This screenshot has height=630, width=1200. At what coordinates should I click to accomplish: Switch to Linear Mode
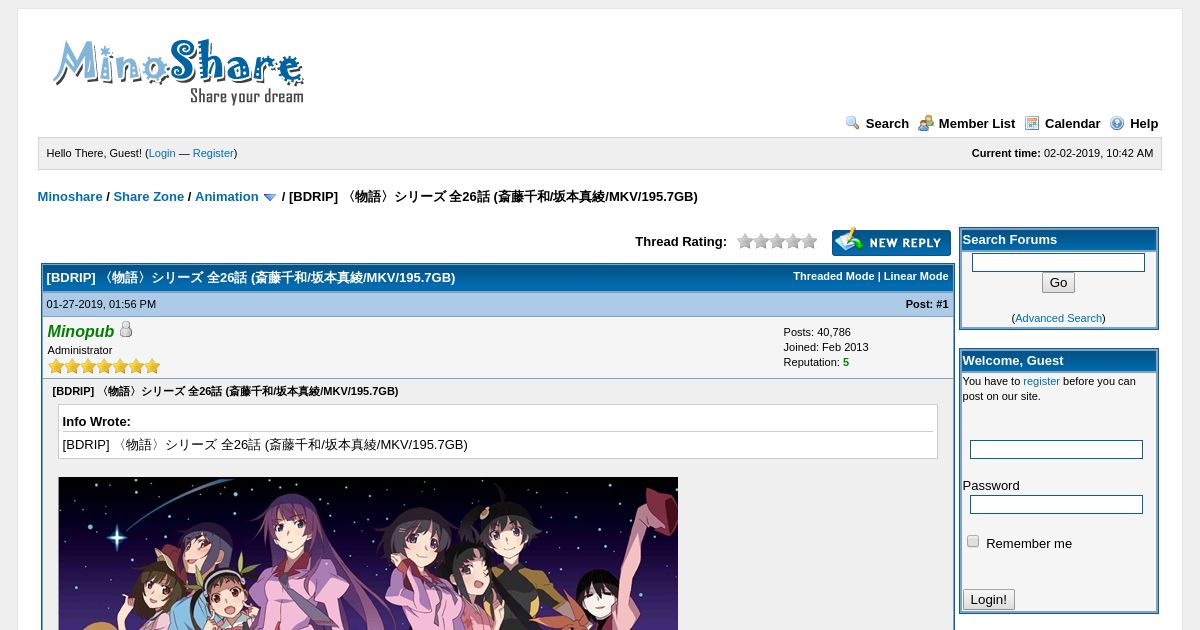click(915, 276)
